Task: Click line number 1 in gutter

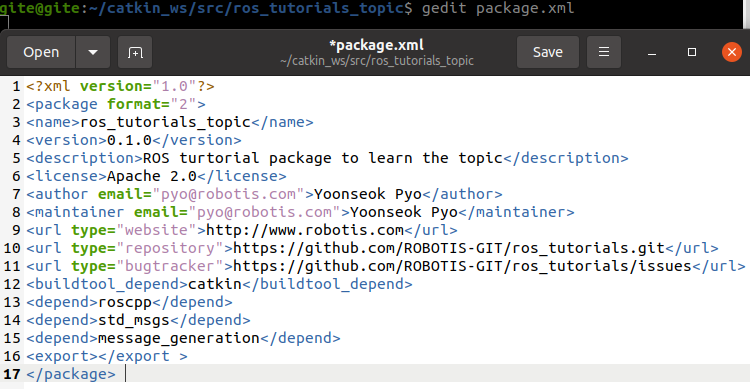Action: click(16, 86)
